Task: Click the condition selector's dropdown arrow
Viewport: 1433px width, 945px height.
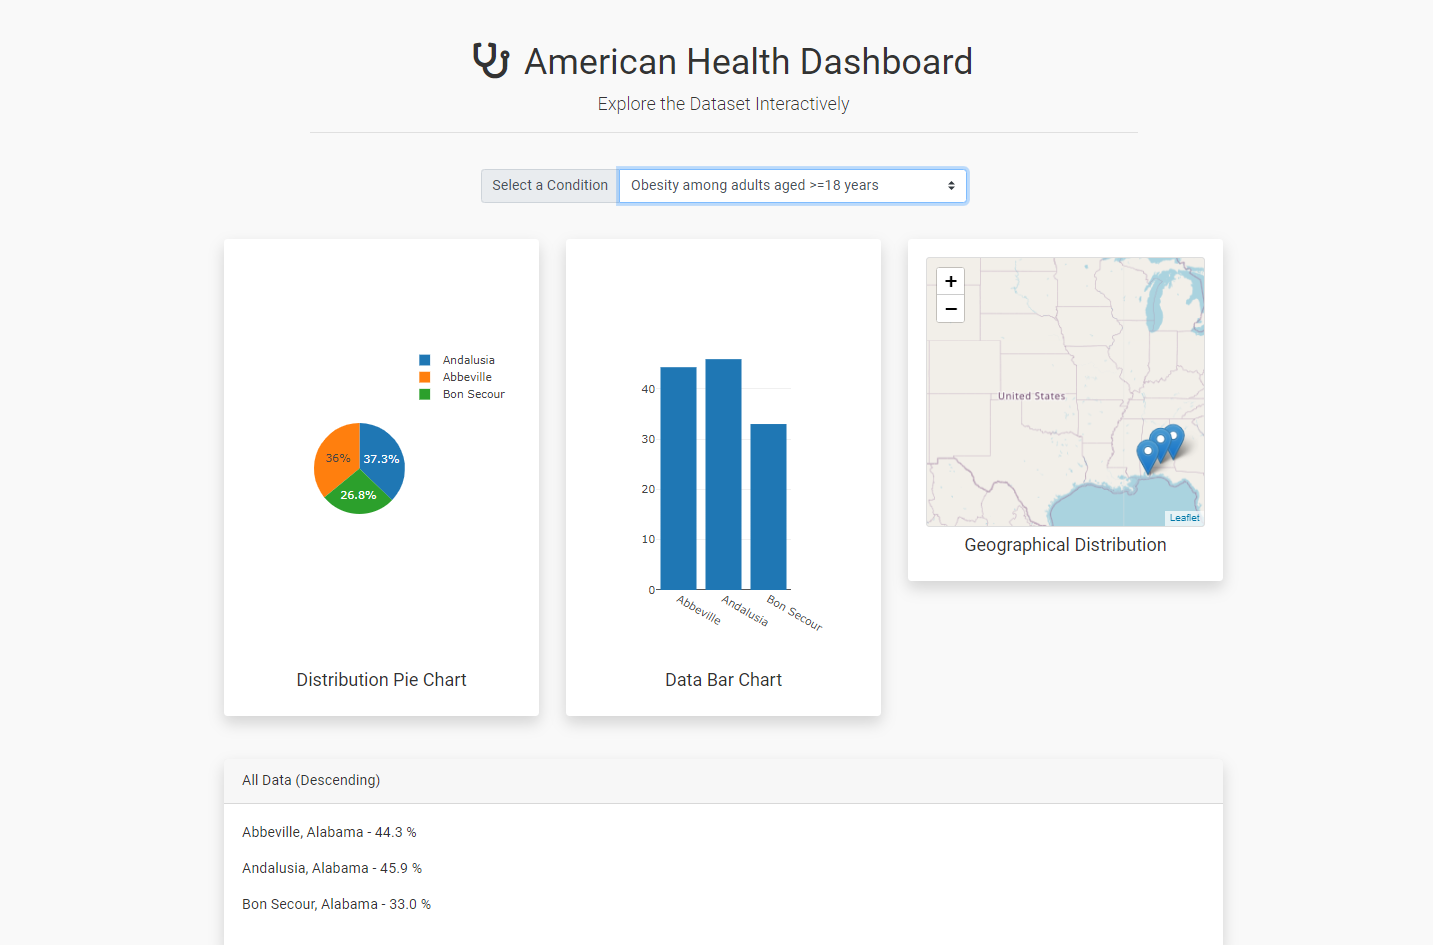Action: (951, 186)
